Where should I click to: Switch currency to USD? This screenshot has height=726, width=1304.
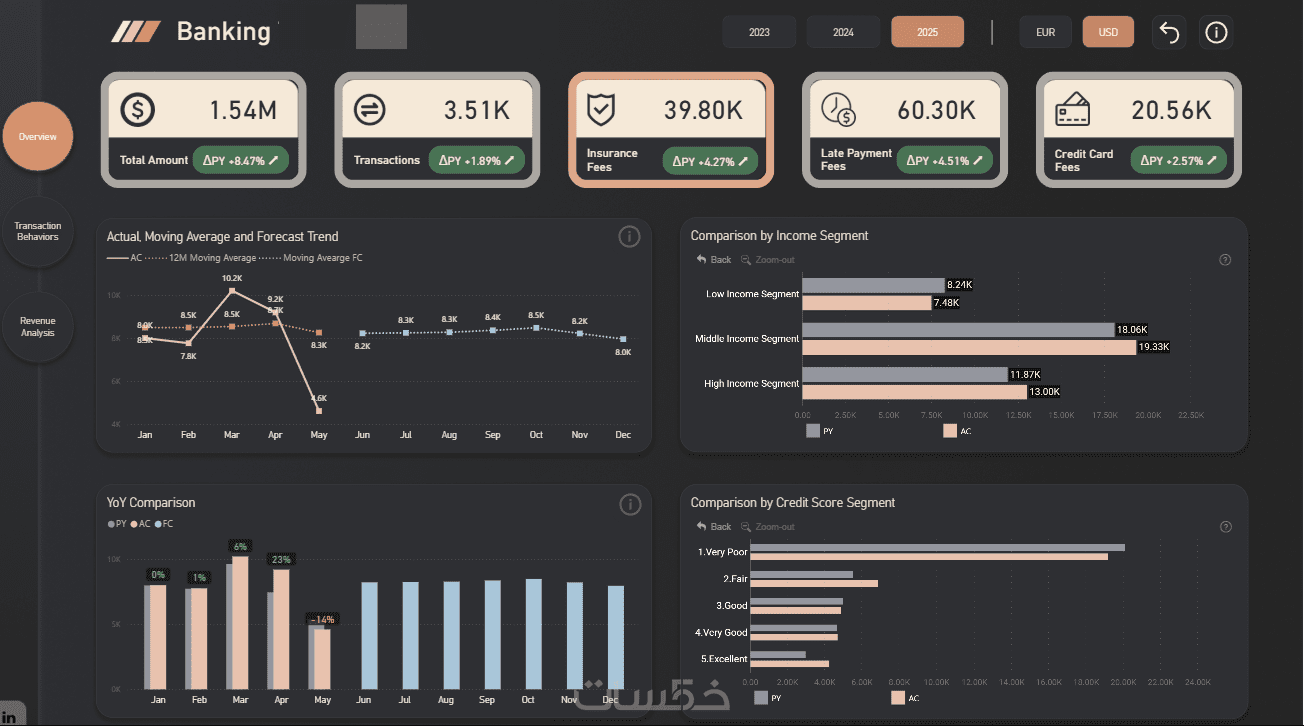coord(1108,32)
